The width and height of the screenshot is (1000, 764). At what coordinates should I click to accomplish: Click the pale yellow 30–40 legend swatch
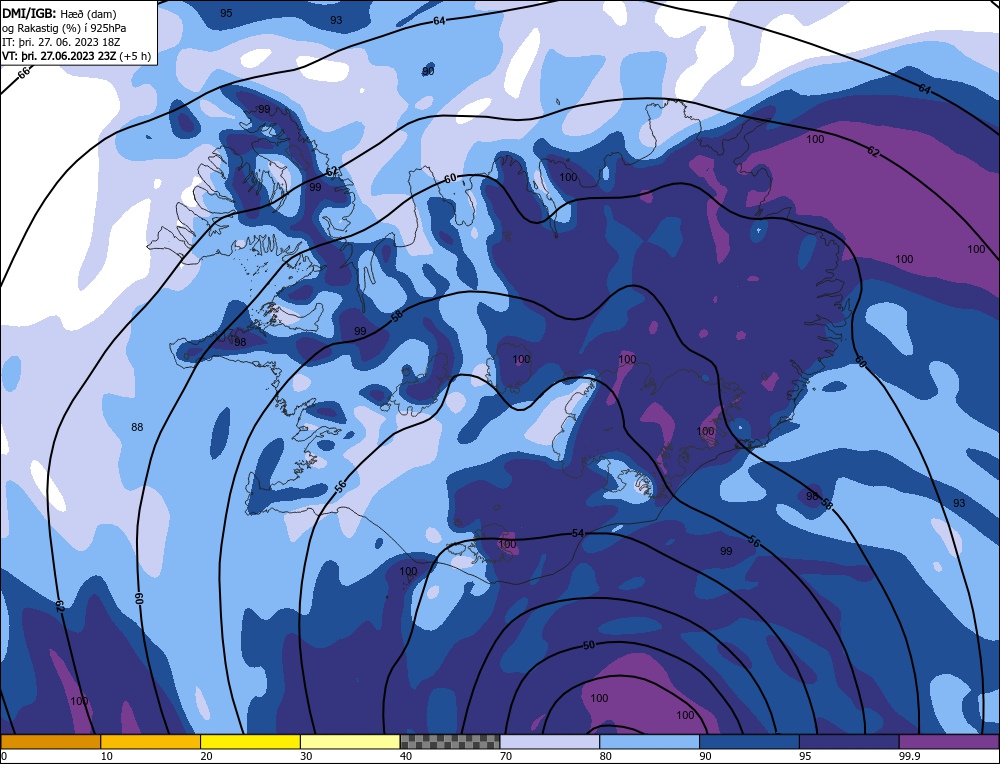[349, 741]
